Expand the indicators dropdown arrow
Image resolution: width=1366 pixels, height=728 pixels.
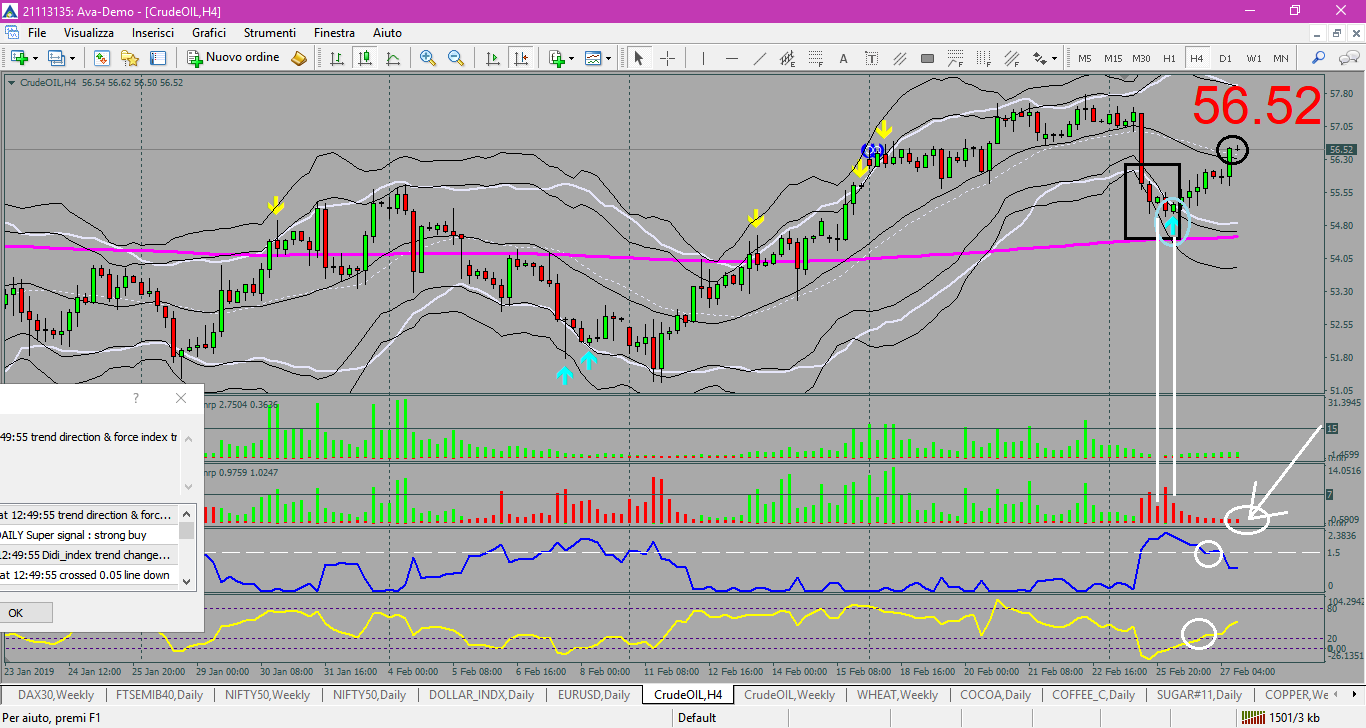point(571,58)
